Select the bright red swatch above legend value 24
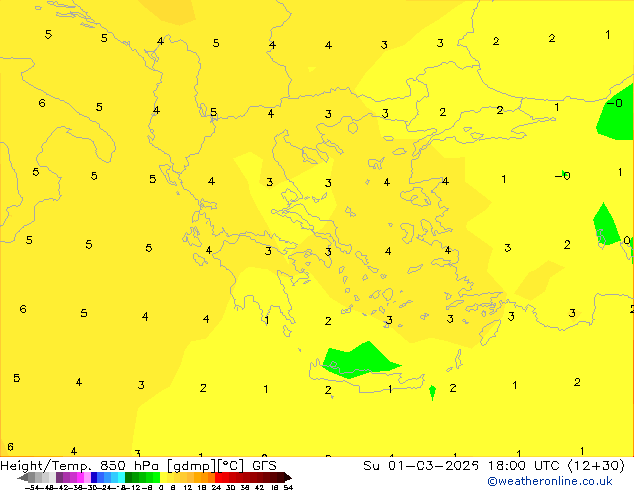 (218, 477)
